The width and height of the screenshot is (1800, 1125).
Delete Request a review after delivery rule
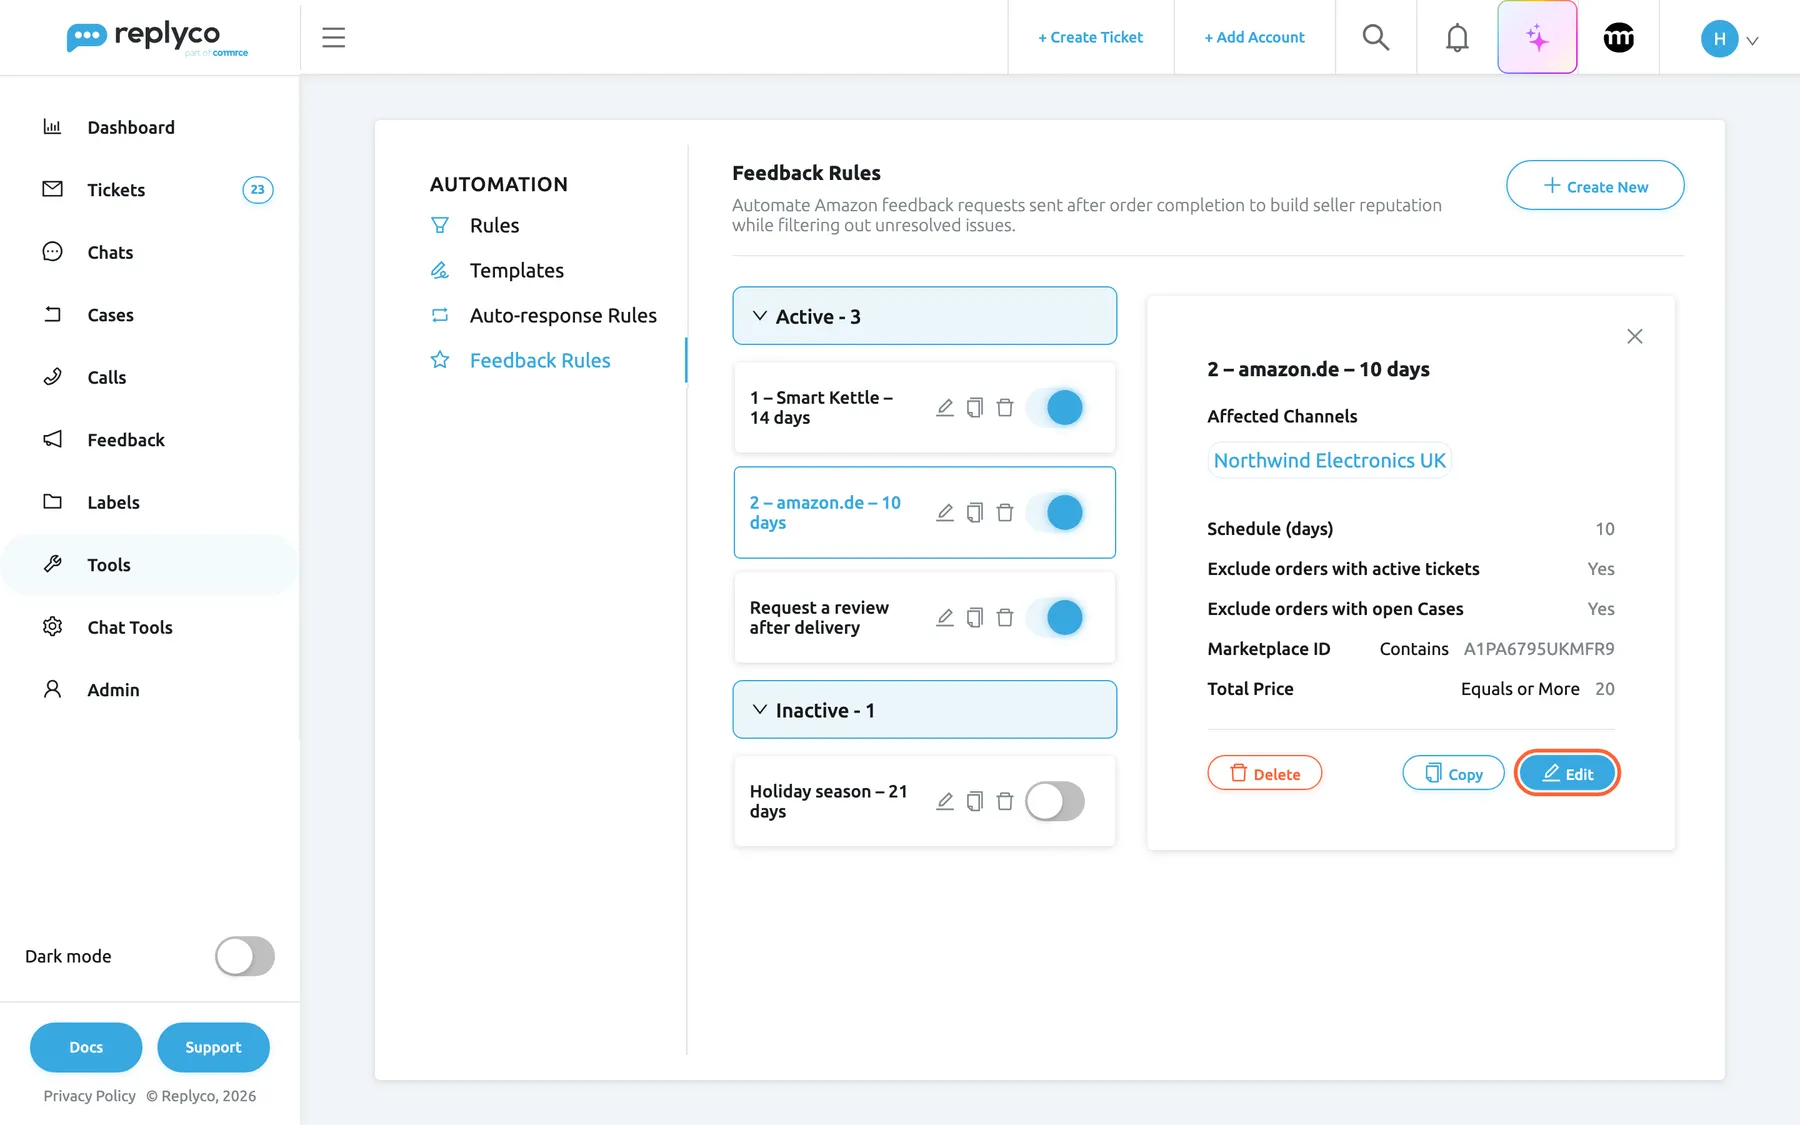click(1005, 617)
